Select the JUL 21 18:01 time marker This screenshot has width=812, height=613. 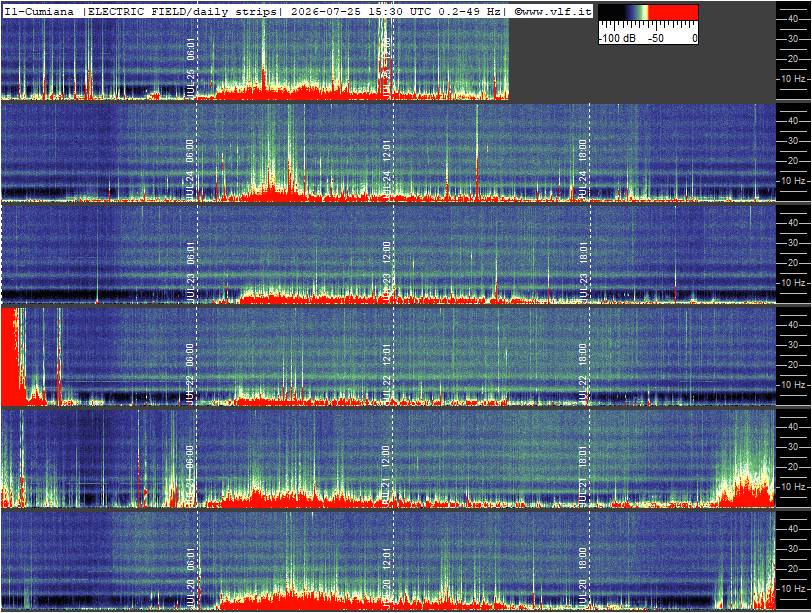pyautogui.click(x=583, y=475)
